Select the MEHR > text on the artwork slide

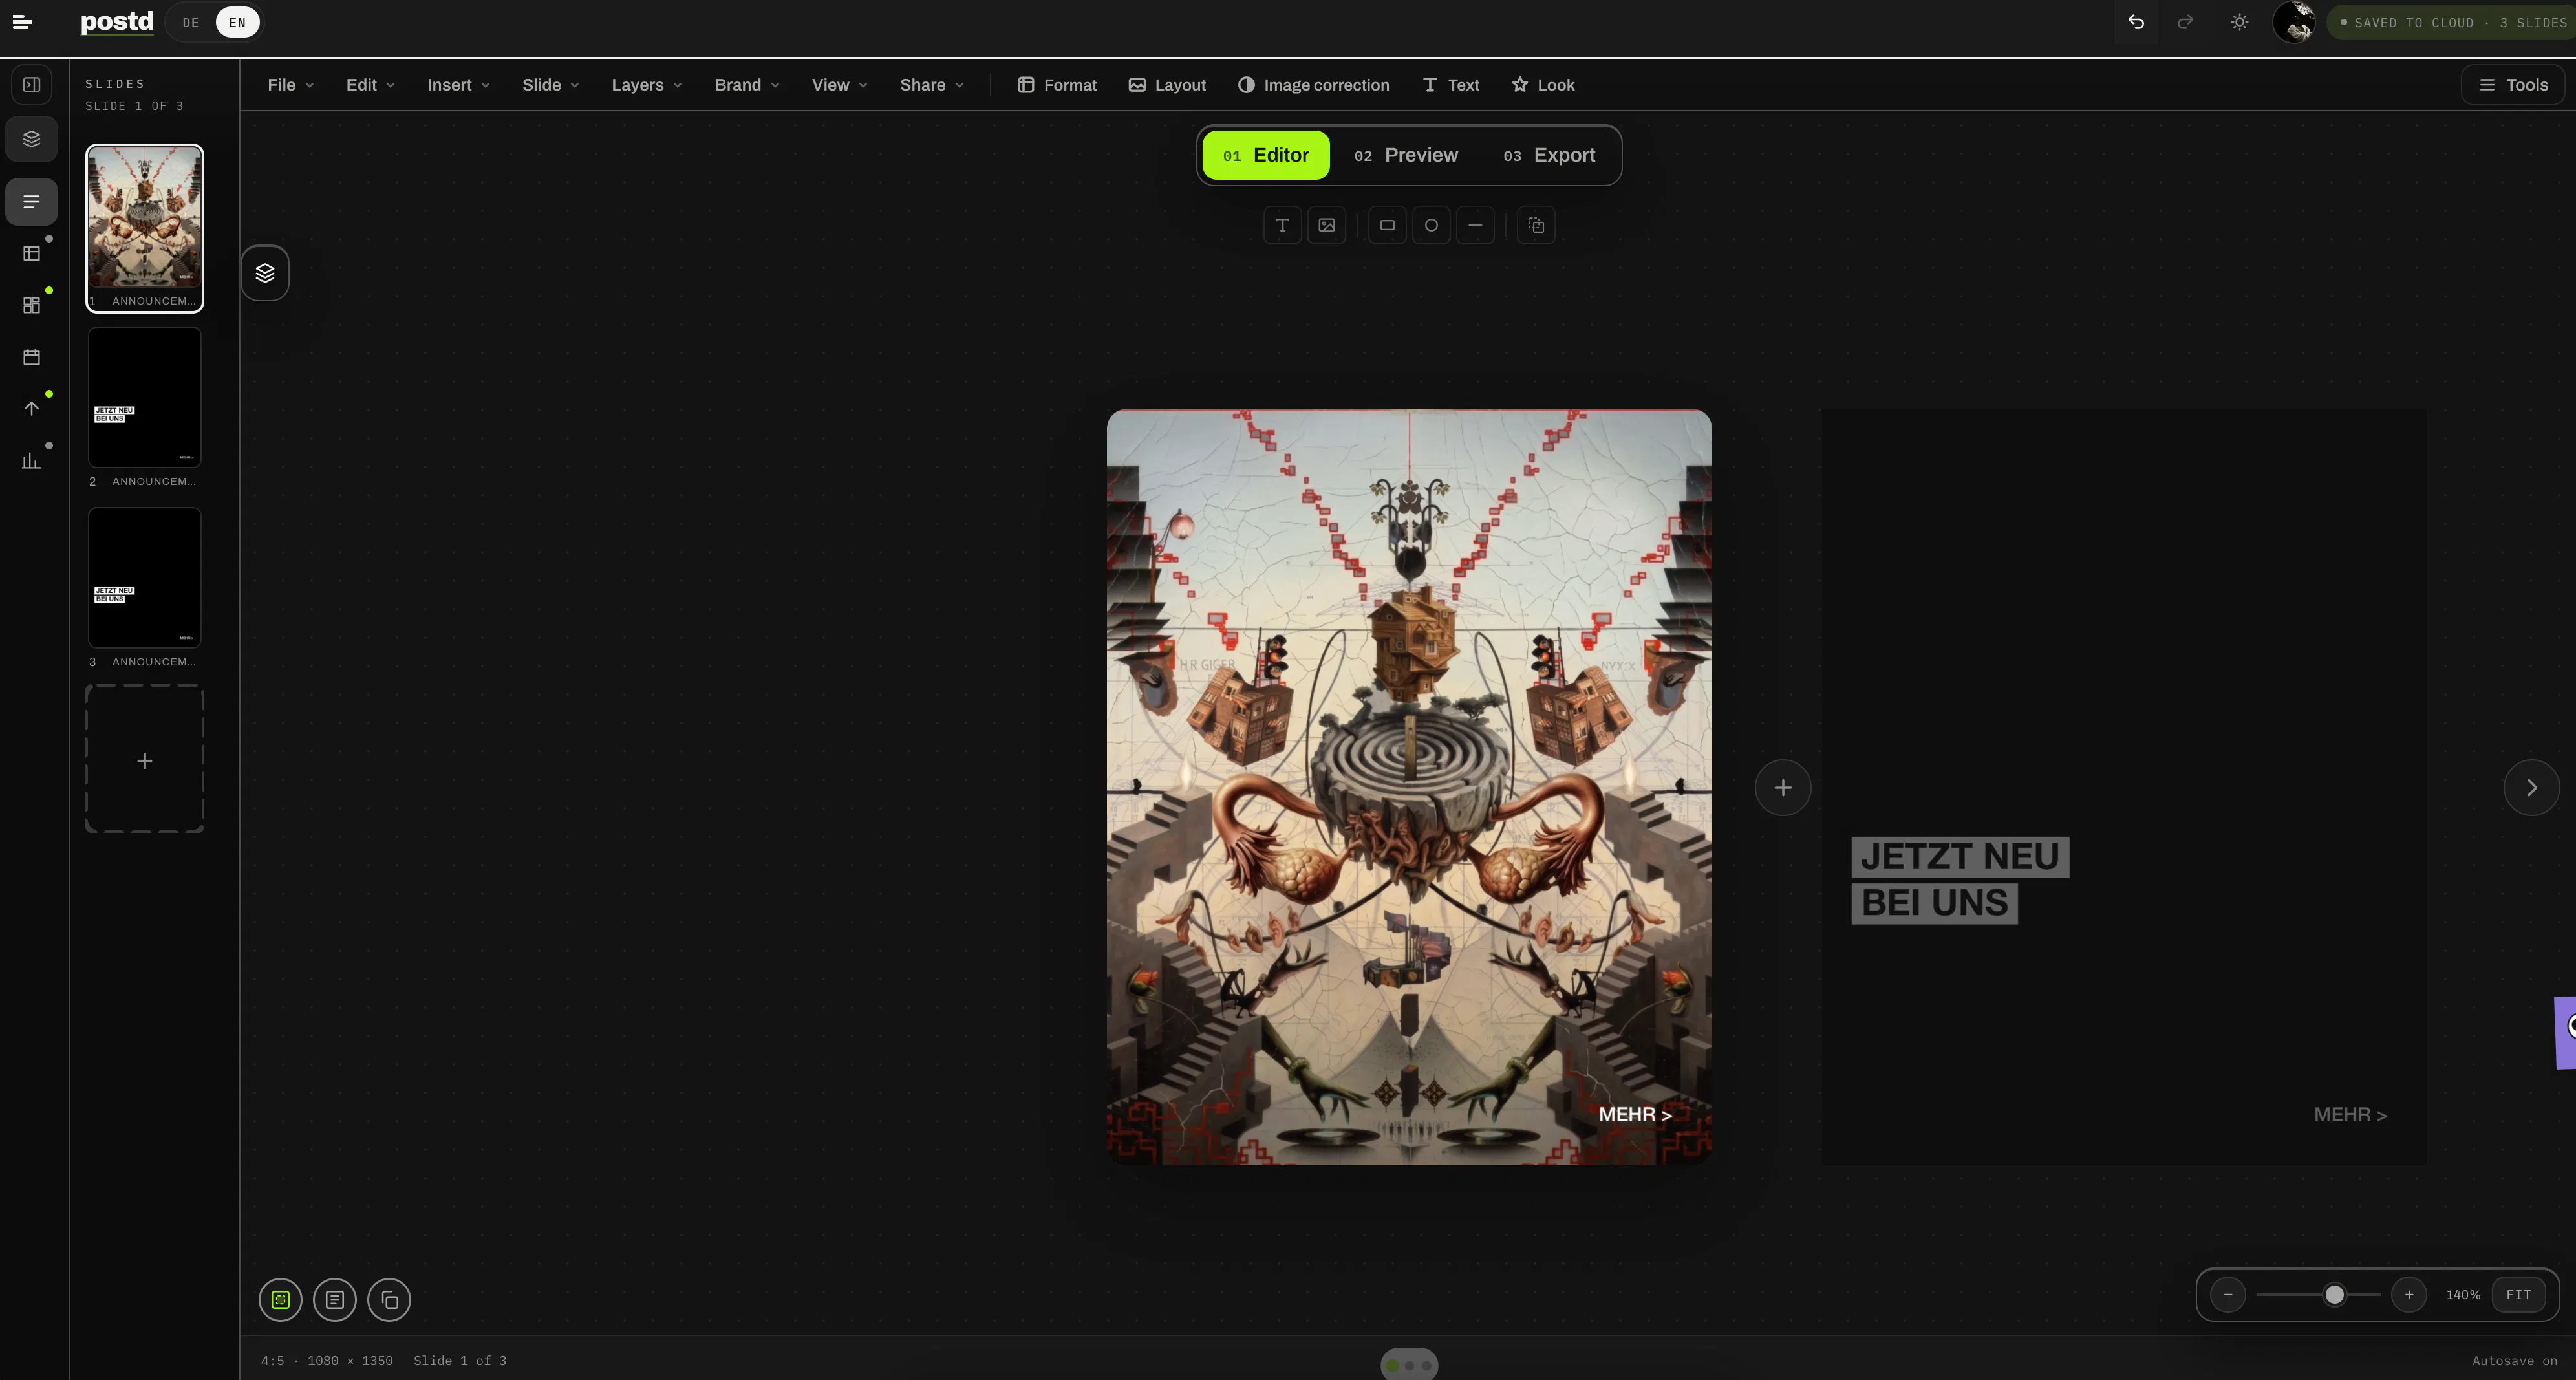[x=1635, y=1114]
